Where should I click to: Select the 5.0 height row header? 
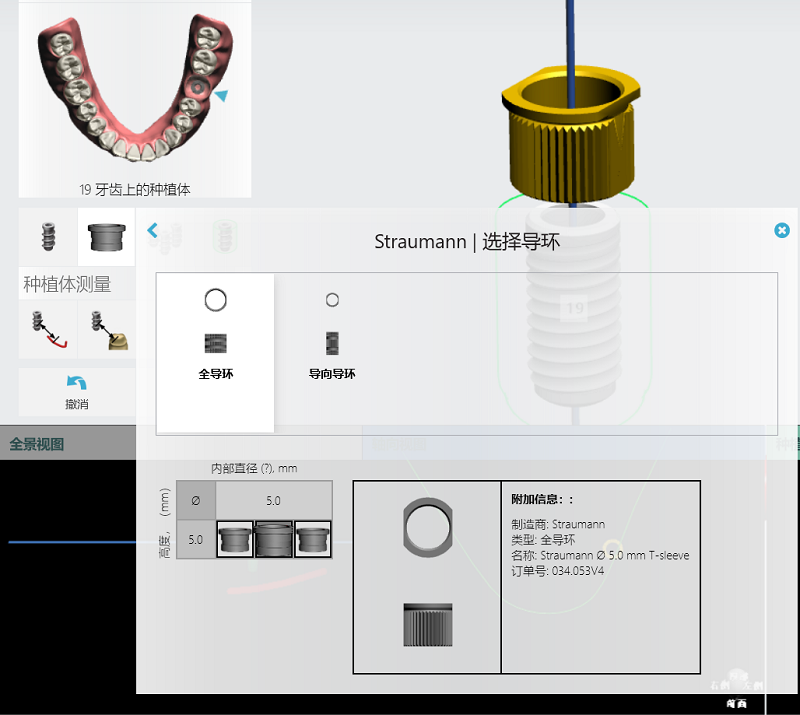pos(195,539)
